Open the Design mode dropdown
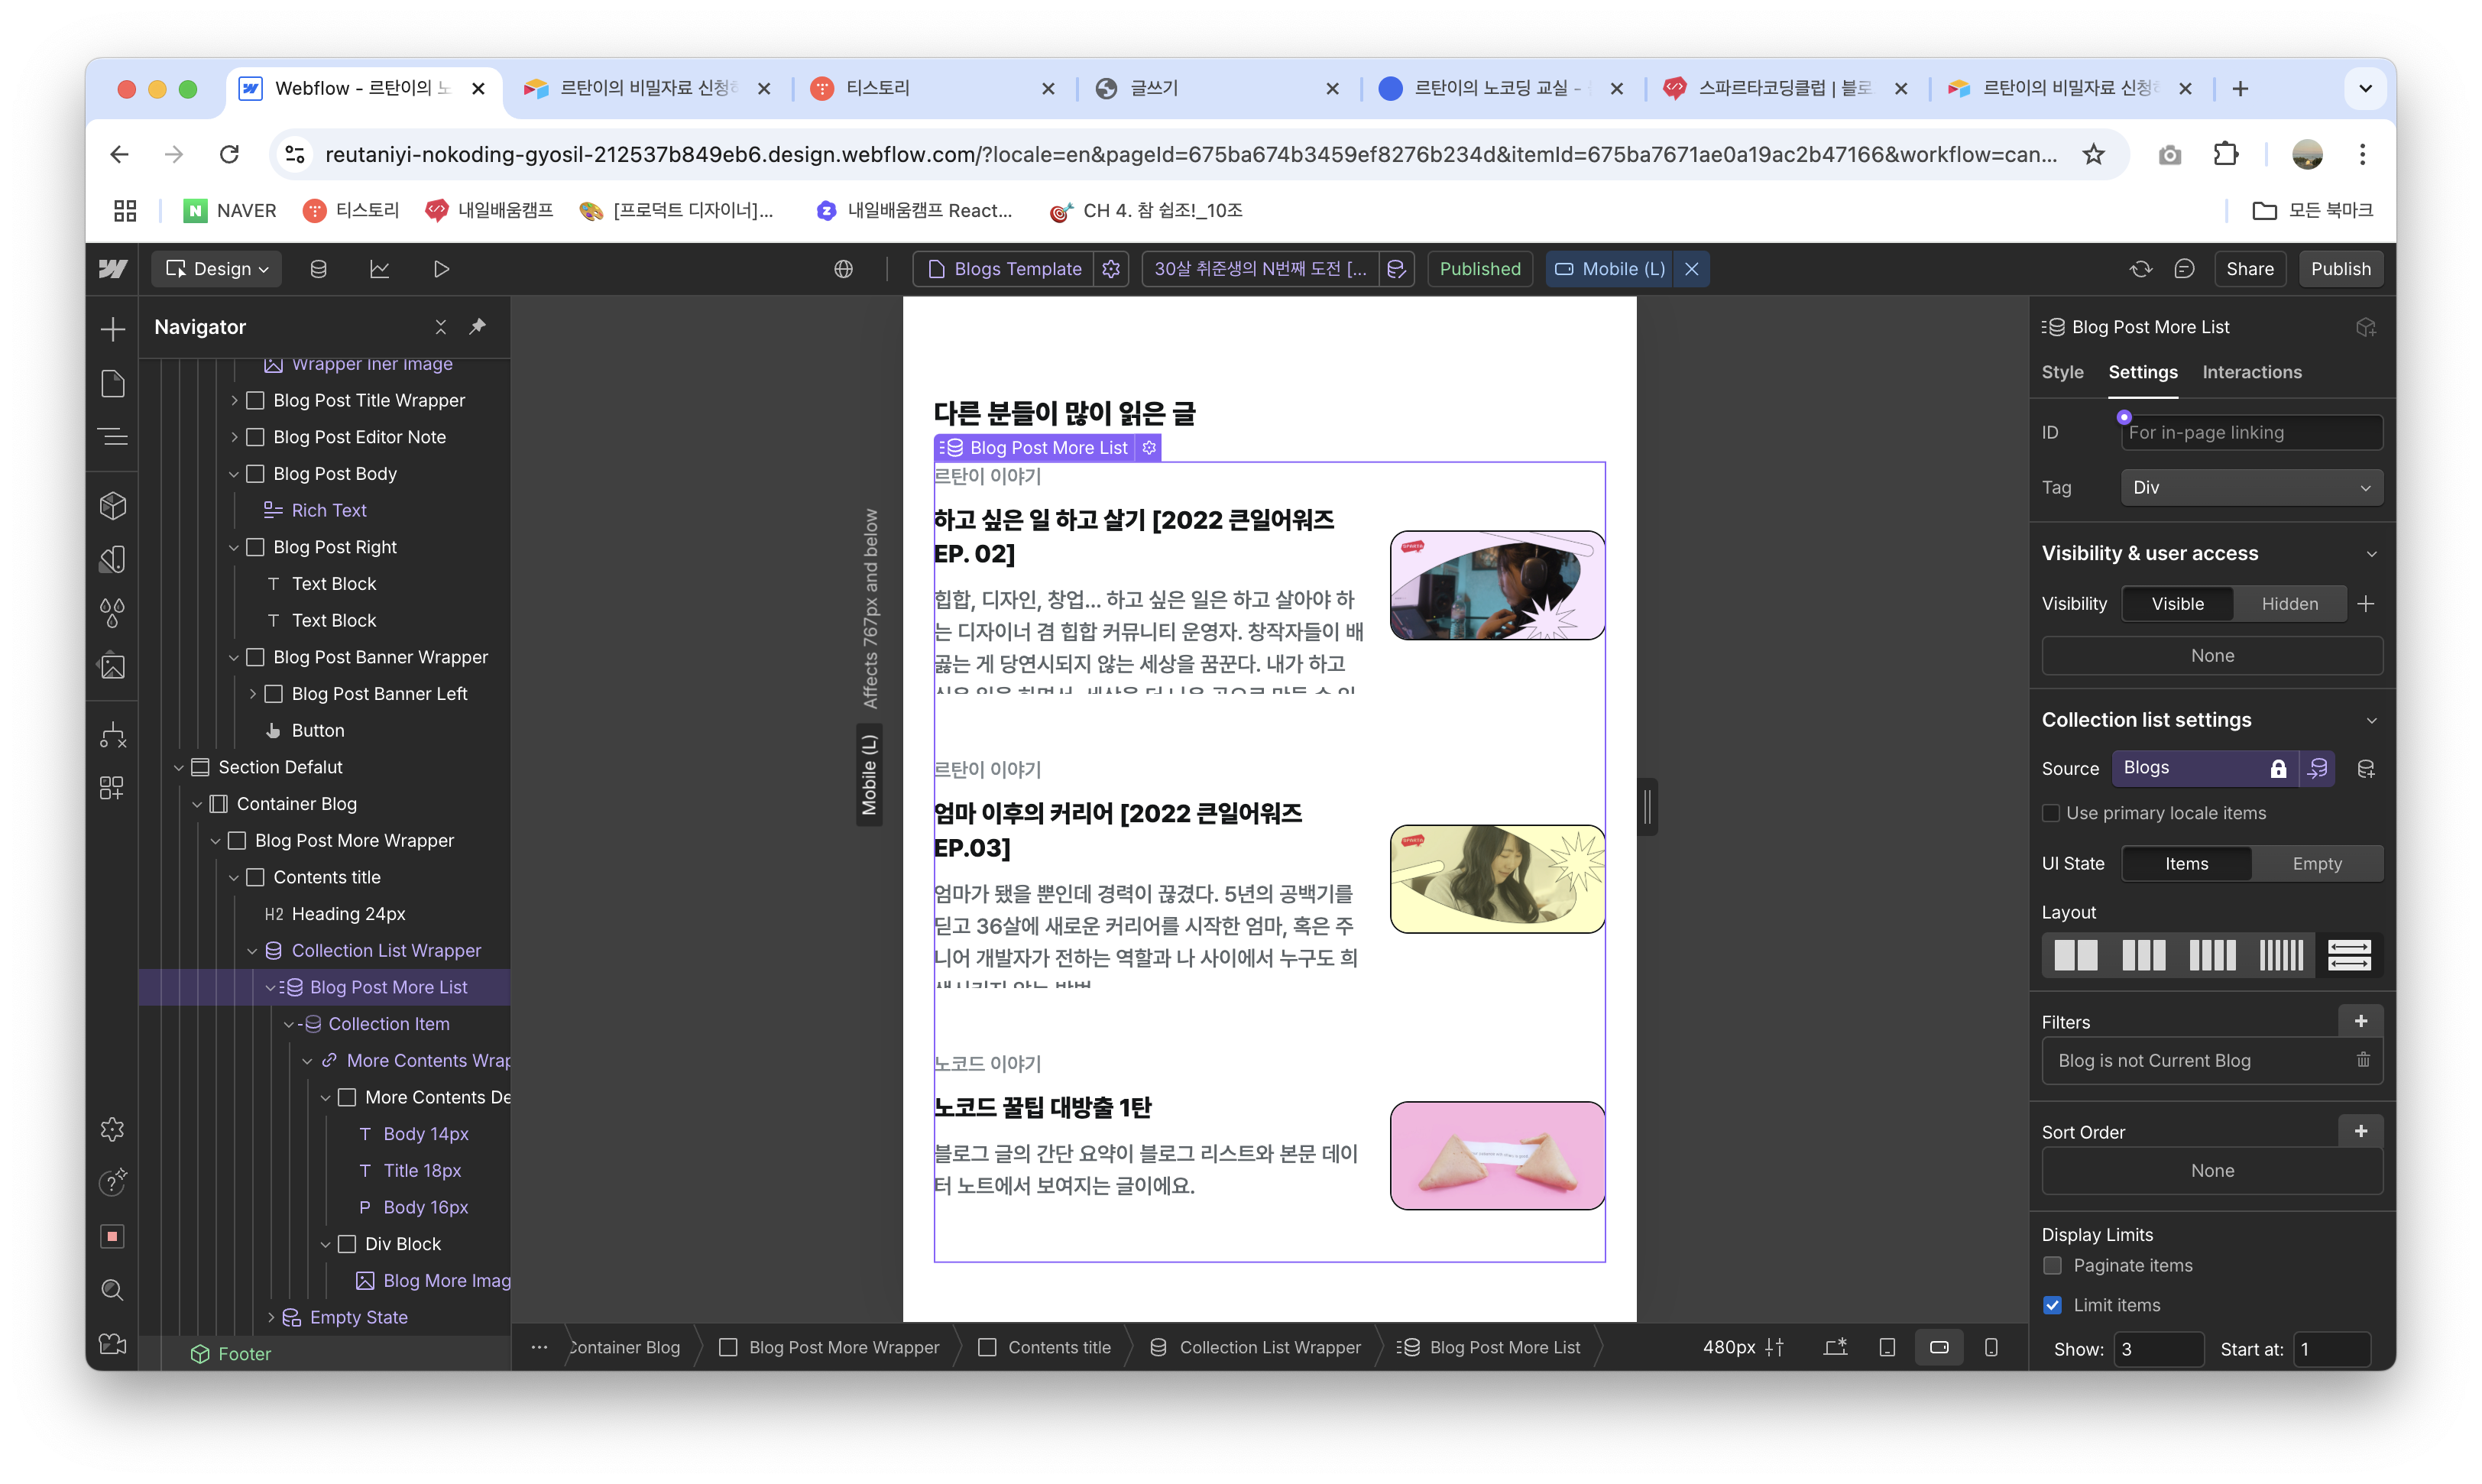Screen dimensions: 2482x1484 (217, 269)
